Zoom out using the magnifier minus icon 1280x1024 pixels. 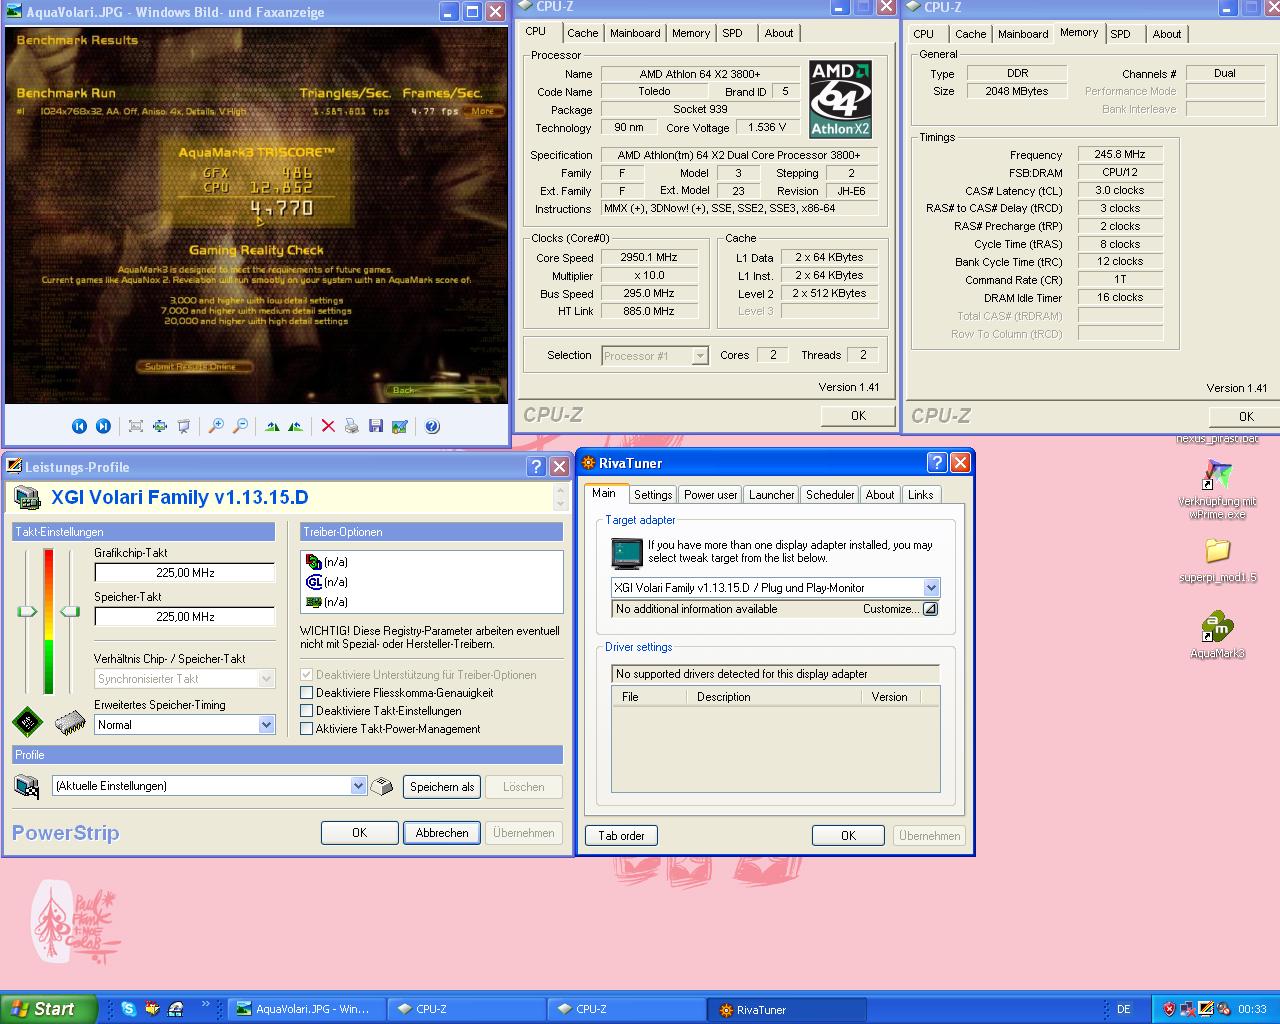pyautogui.click(x=240, y=426)
